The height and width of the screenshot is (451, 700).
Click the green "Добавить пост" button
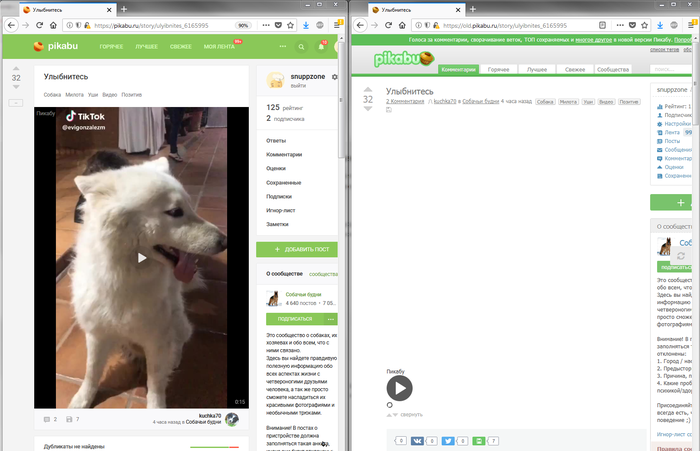coord(297,249)
